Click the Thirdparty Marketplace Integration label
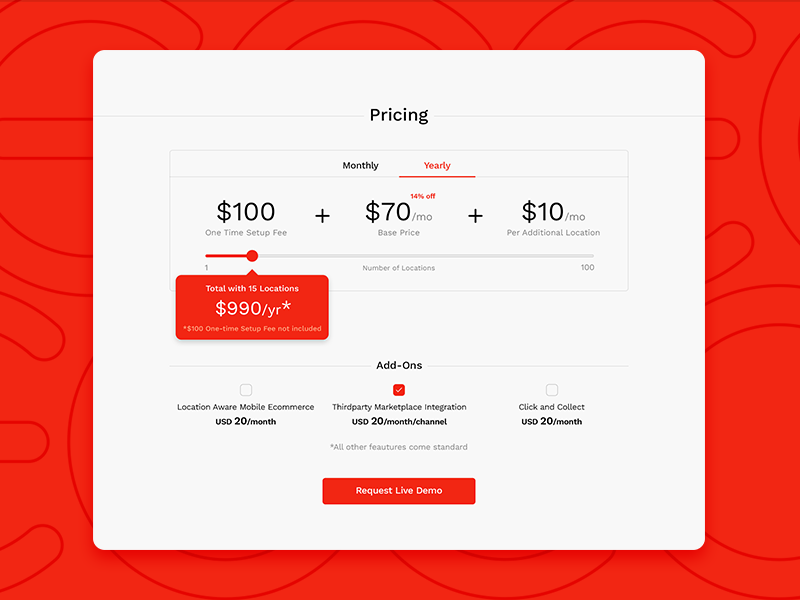800x600 pixels. point(399,407)
